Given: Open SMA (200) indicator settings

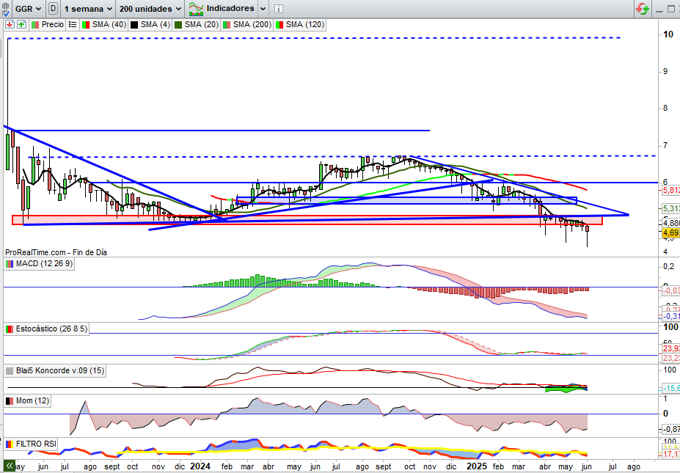Looking at the screenshot, I should pos(252,25).
